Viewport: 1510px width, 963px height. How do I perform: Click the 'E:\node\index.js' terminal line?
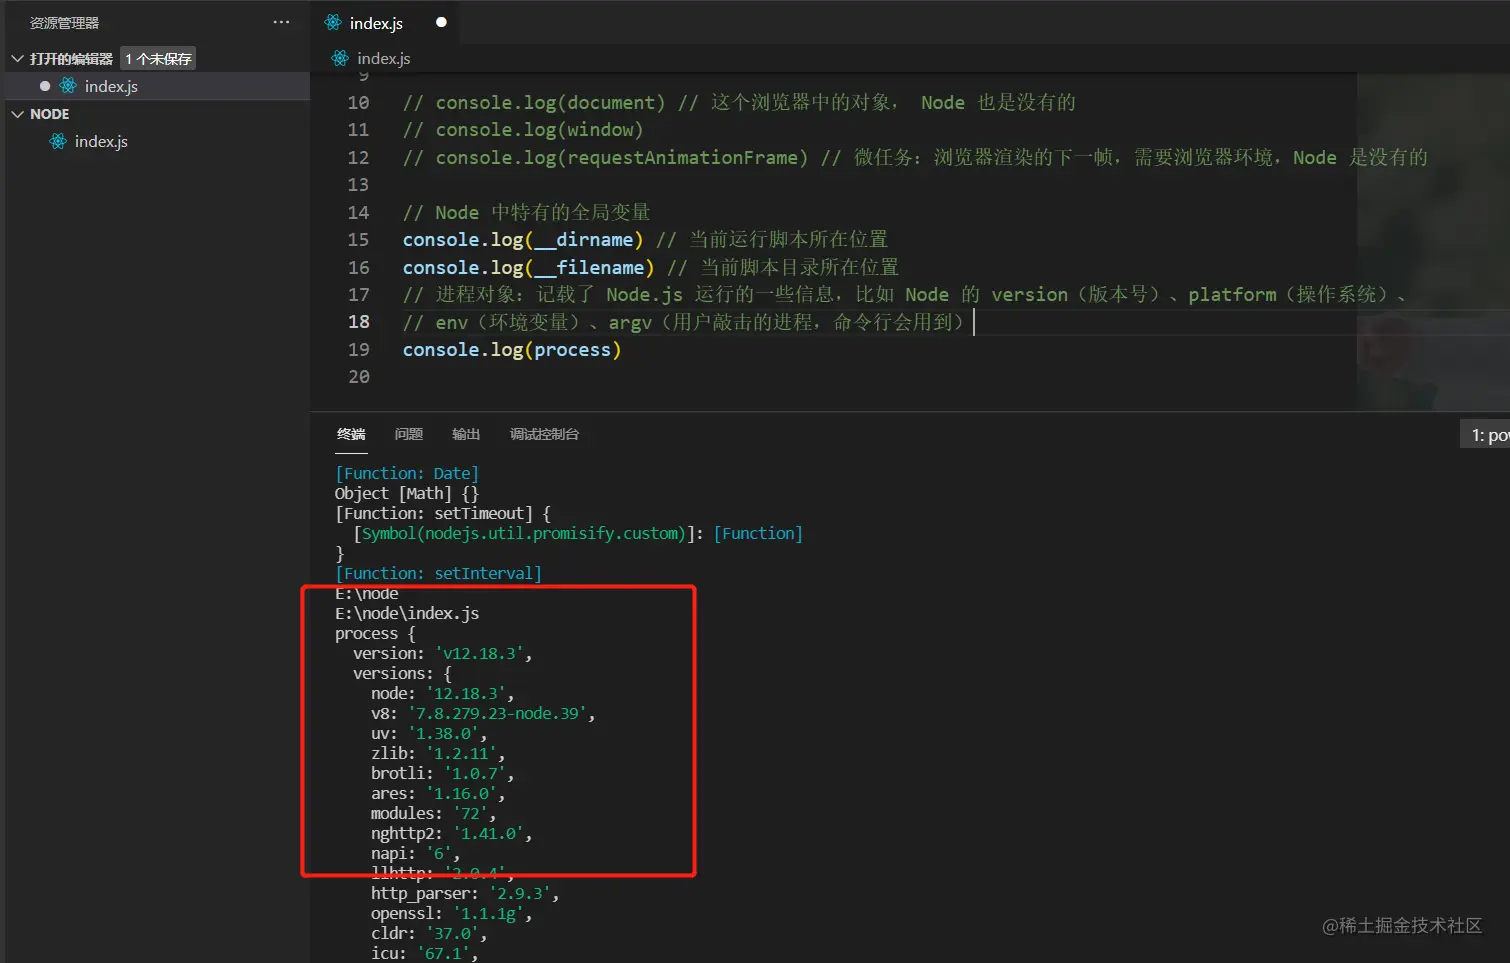click(407, 613)
